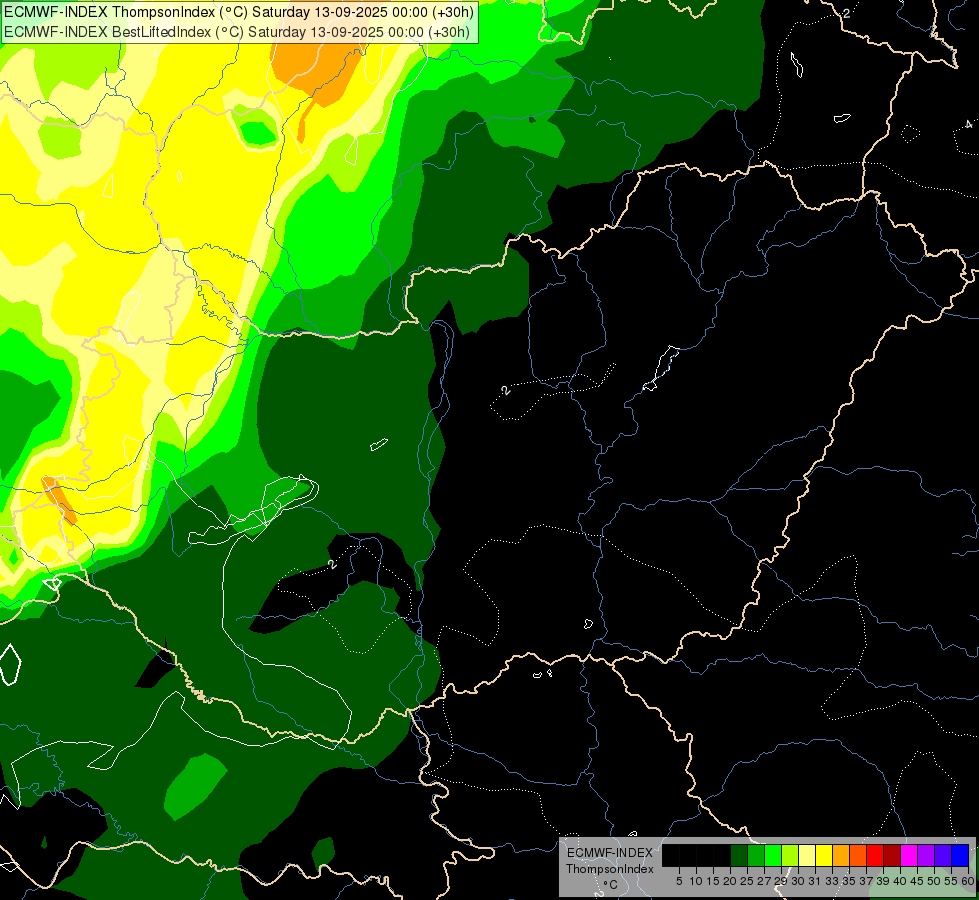Click the legend tick value 25
Viewport: 979px width, 900px height.
tap(747, 881)
